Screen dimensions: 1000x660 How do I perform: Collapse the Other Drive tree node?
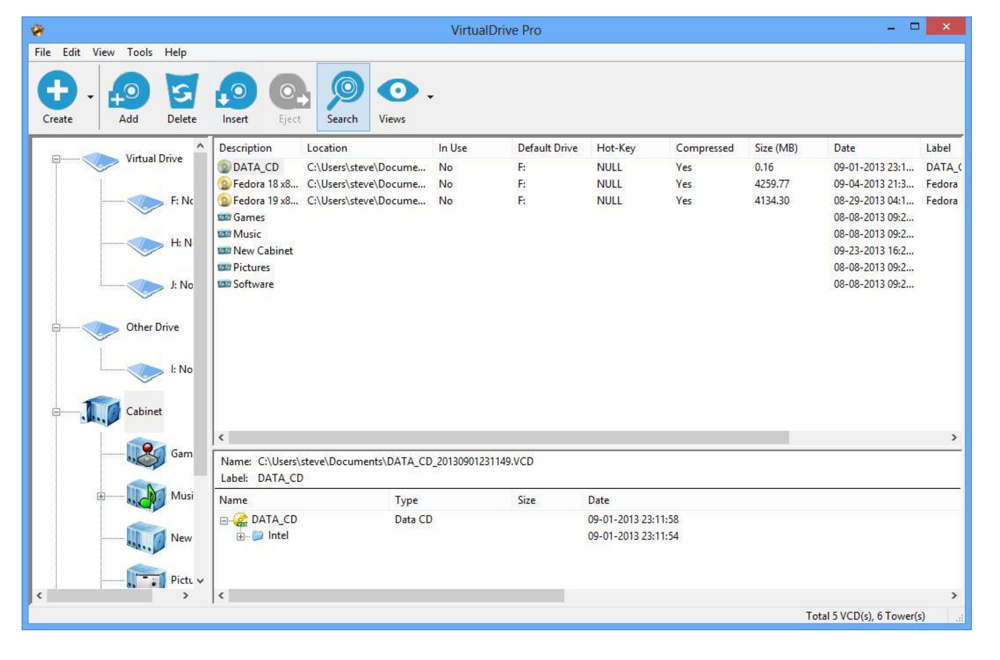pyautogui.click(x=56, y=328)
